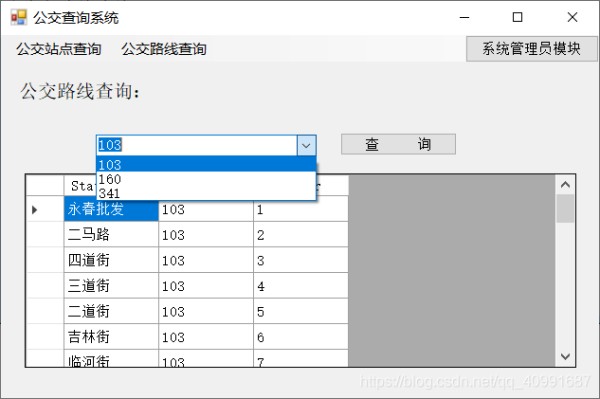Open the 公交站点查询 menu
Viewport: 600px width, 399px height.
pos(59,49)
